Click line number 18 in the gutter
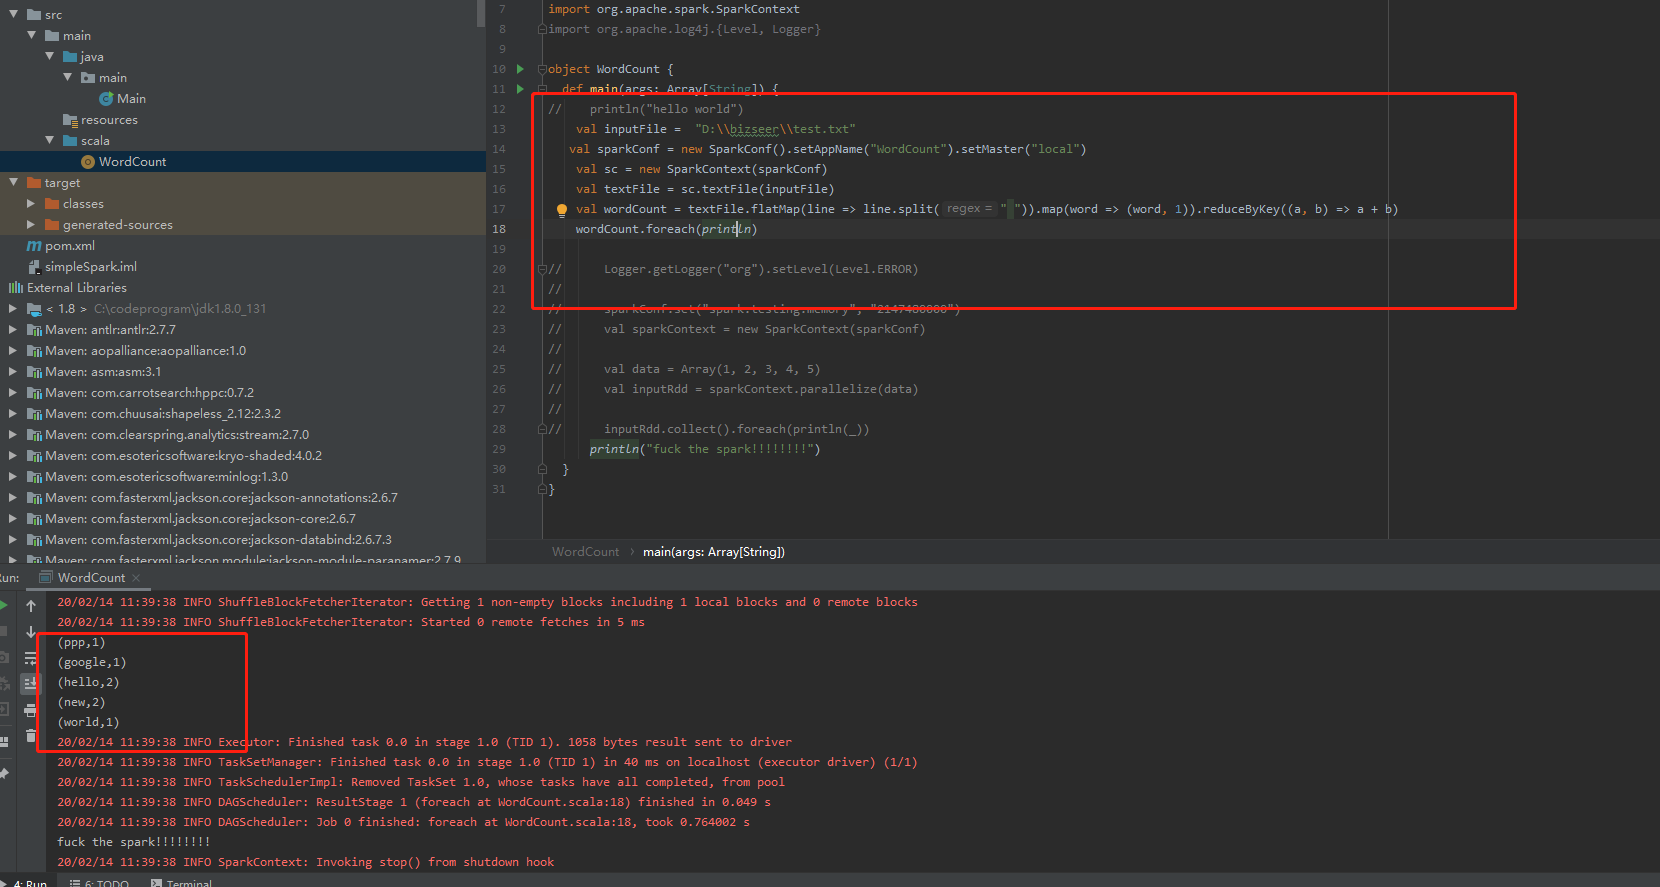 499,229
